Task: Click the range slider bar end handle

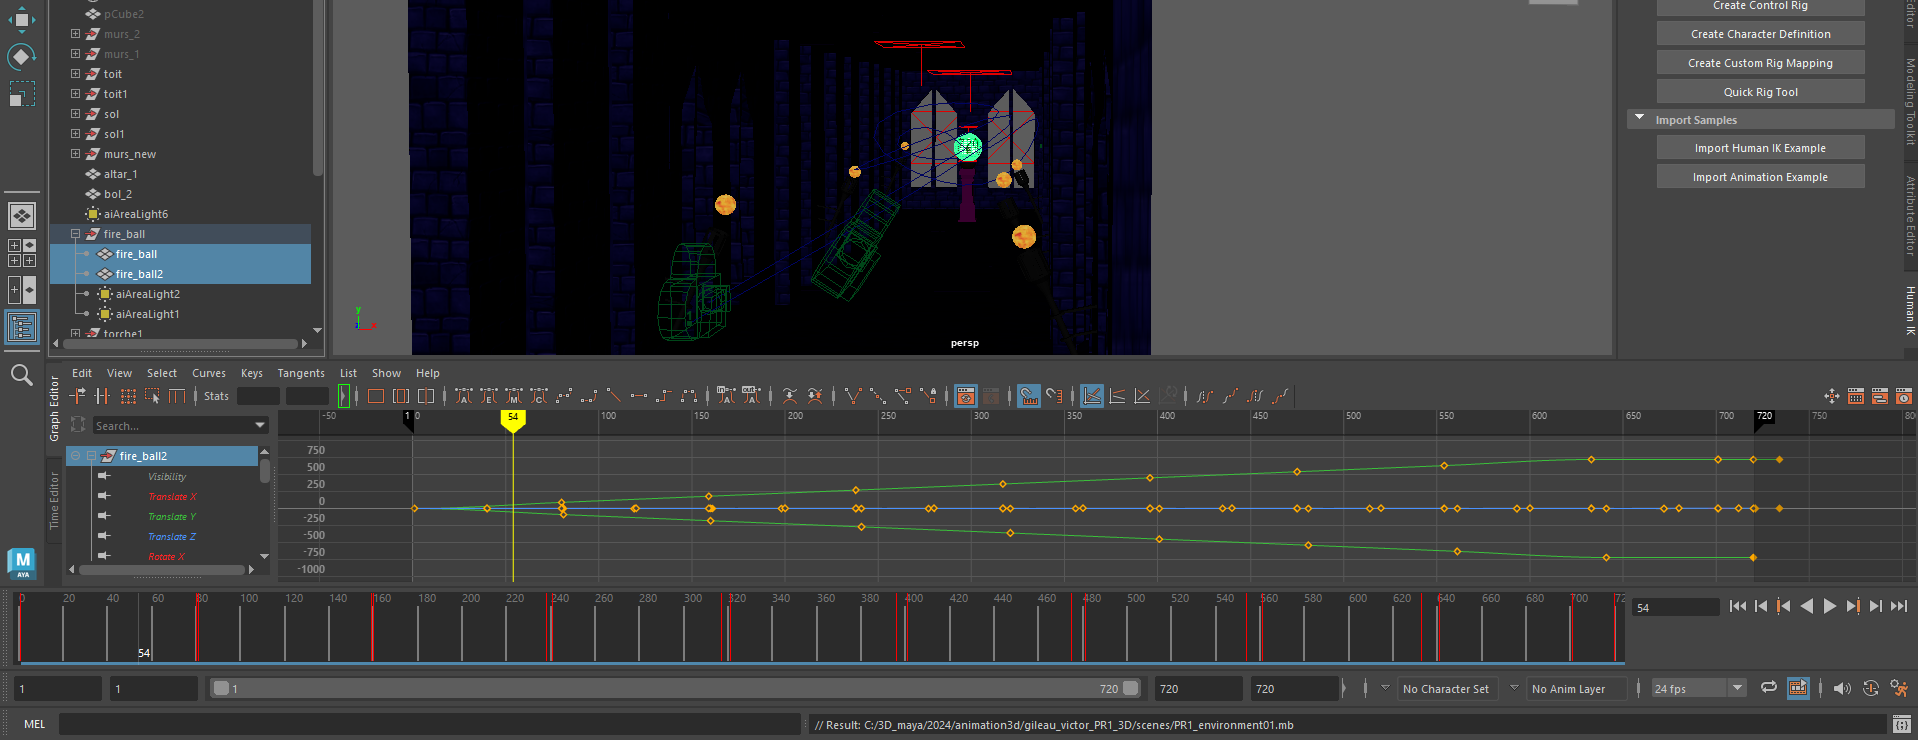Action: (1131, 688)
